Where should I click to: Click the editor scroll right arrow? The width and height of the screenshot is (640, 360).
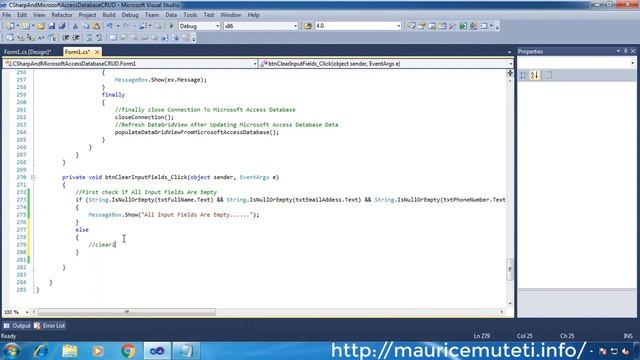(502, 312)
